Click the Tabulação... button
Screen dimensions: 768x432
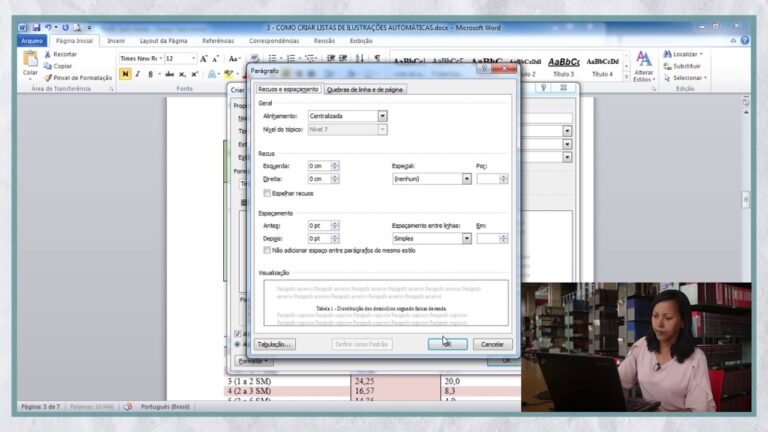(274, 344)
